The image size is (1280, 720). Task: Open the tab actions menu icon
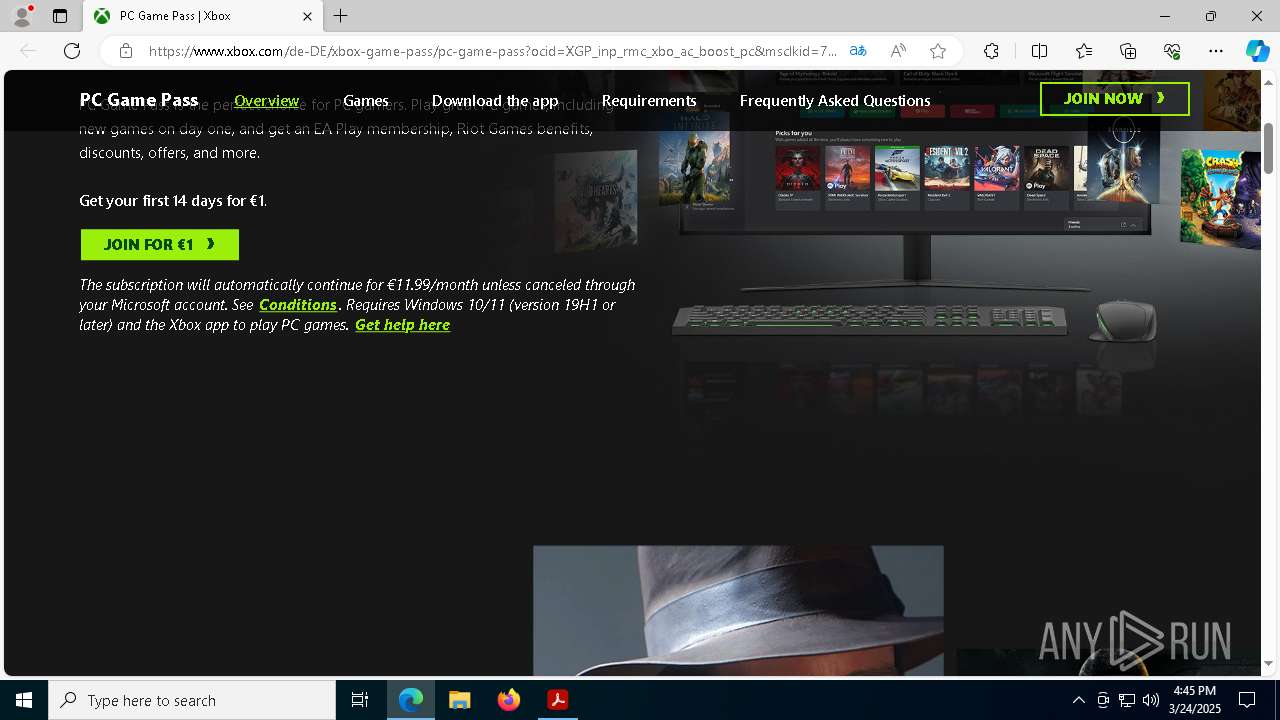pos(60,16)
